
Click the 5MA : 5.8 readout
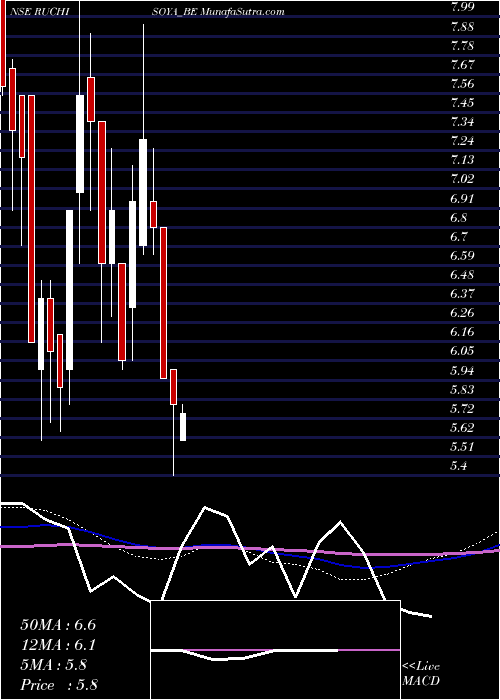click(54, 665)
